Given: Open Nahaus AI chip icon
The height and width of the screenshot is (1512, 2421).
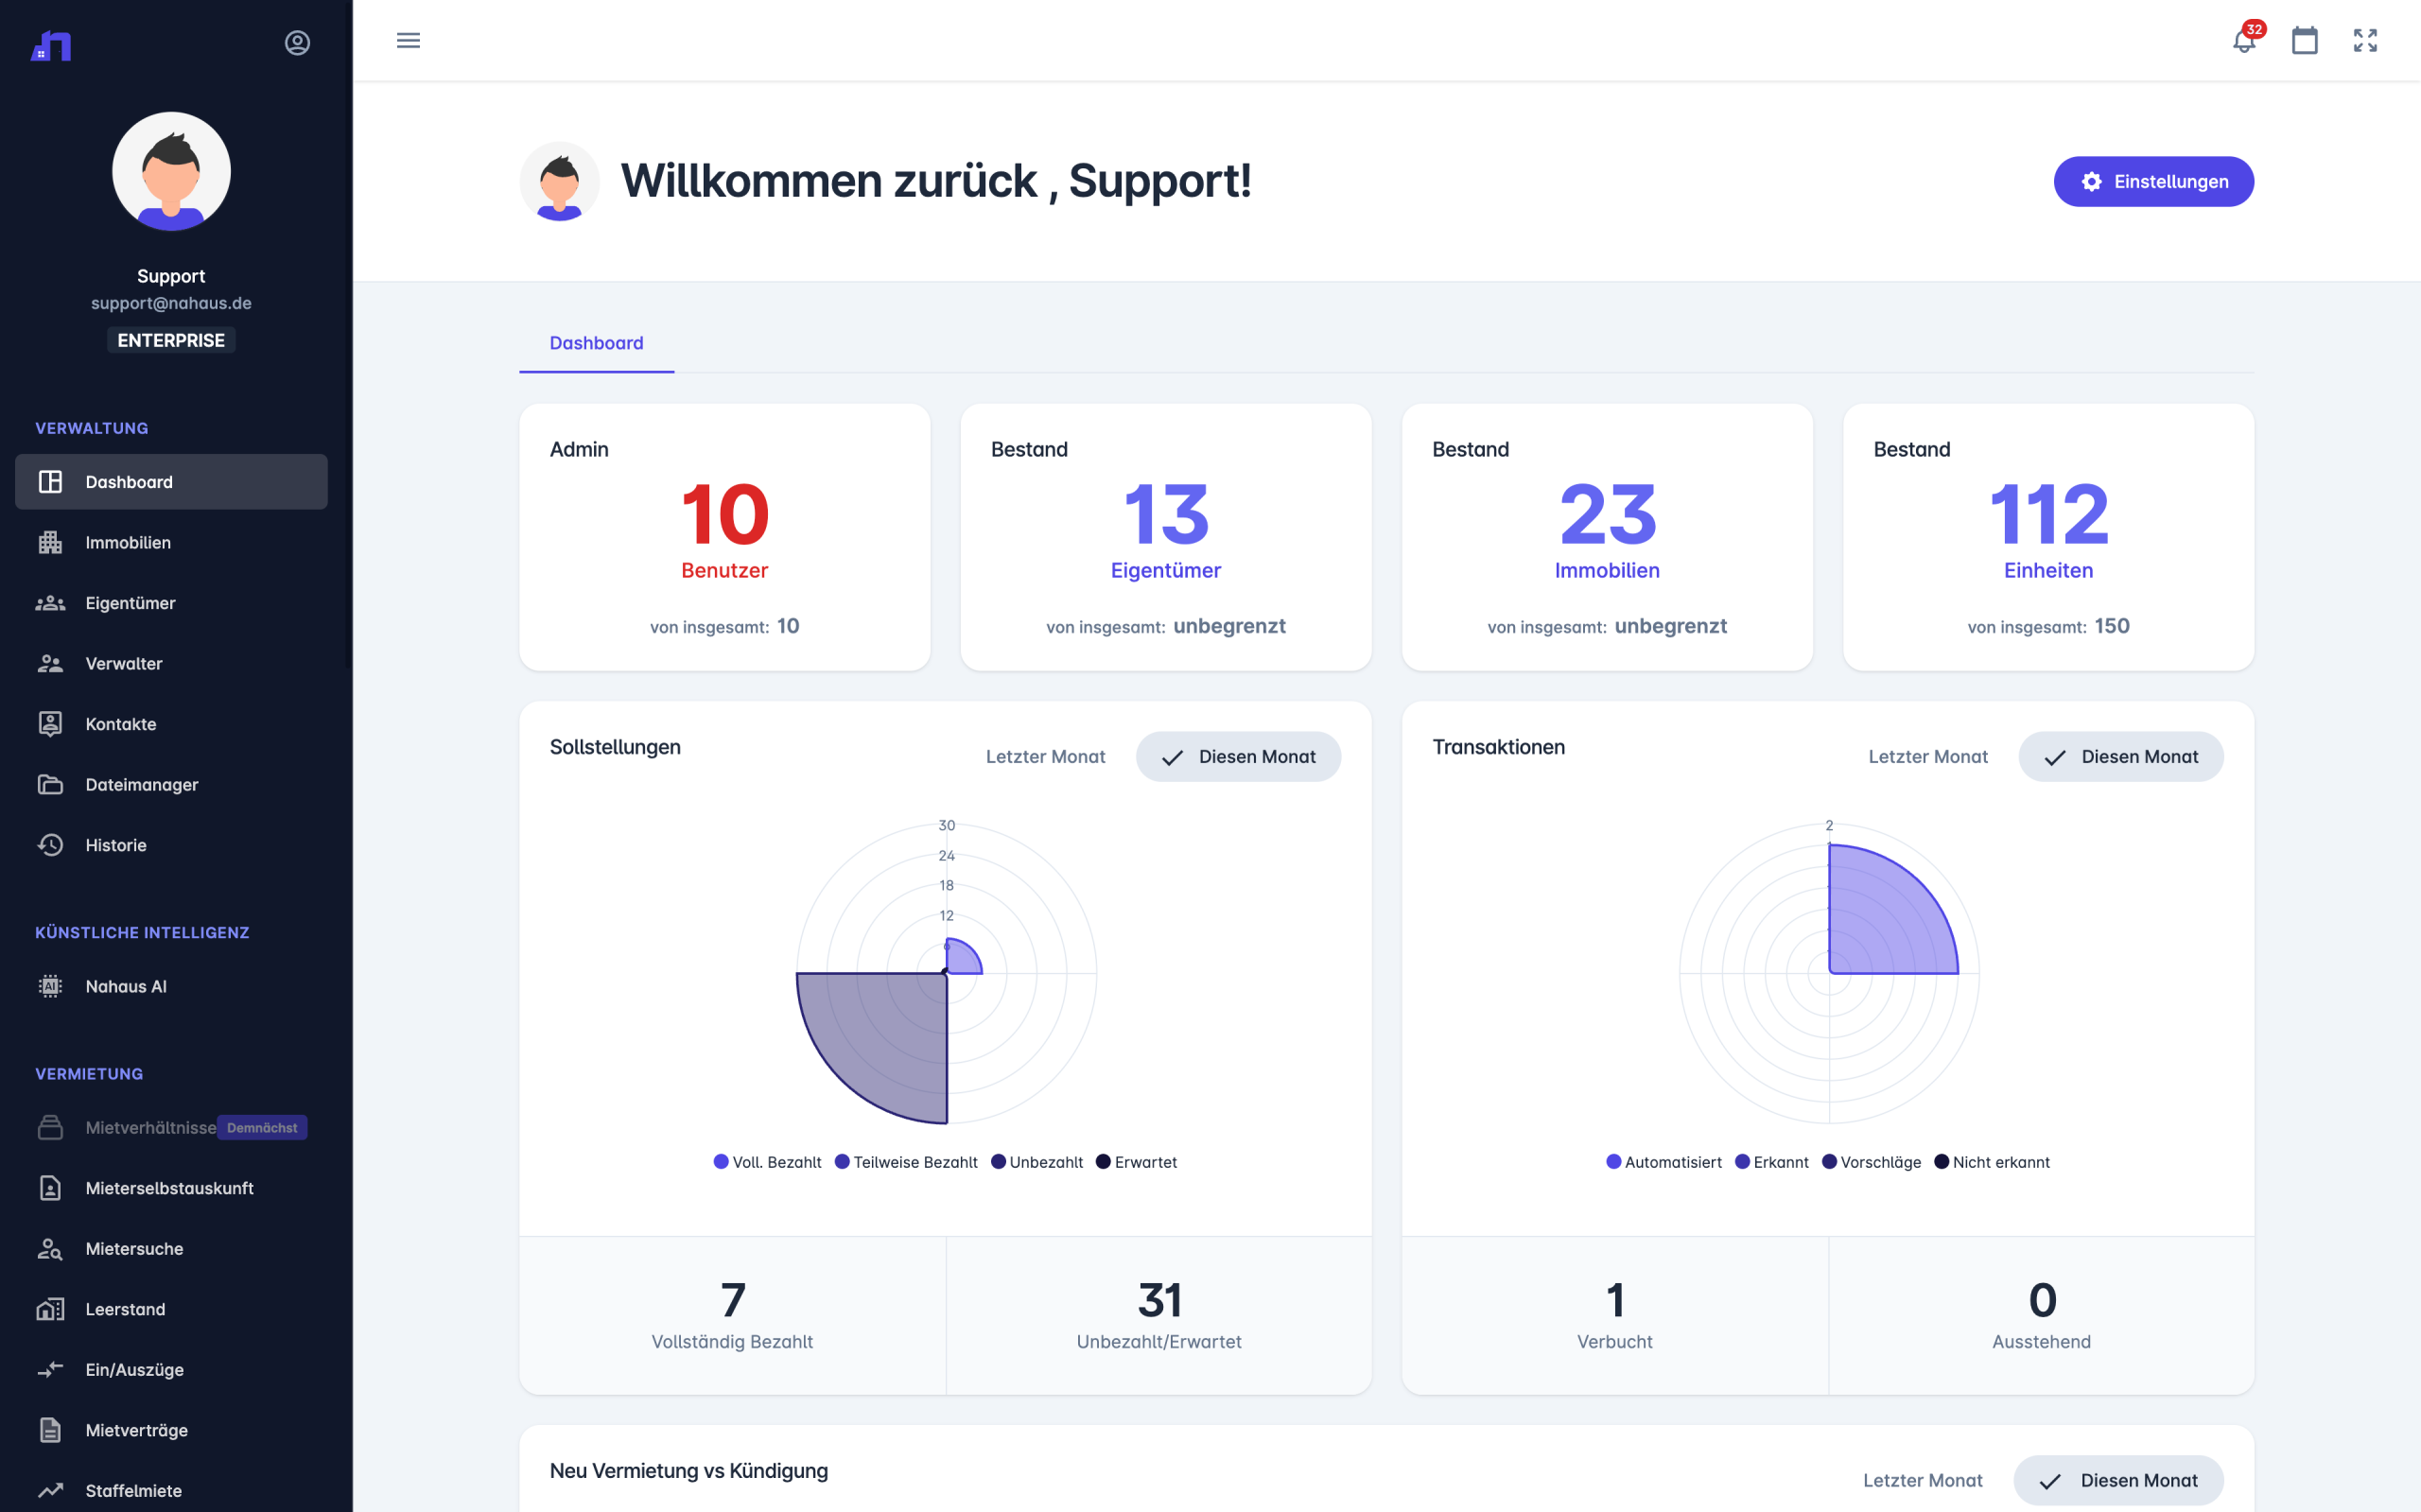Looking at the screenshot, I should pos(50,986).
